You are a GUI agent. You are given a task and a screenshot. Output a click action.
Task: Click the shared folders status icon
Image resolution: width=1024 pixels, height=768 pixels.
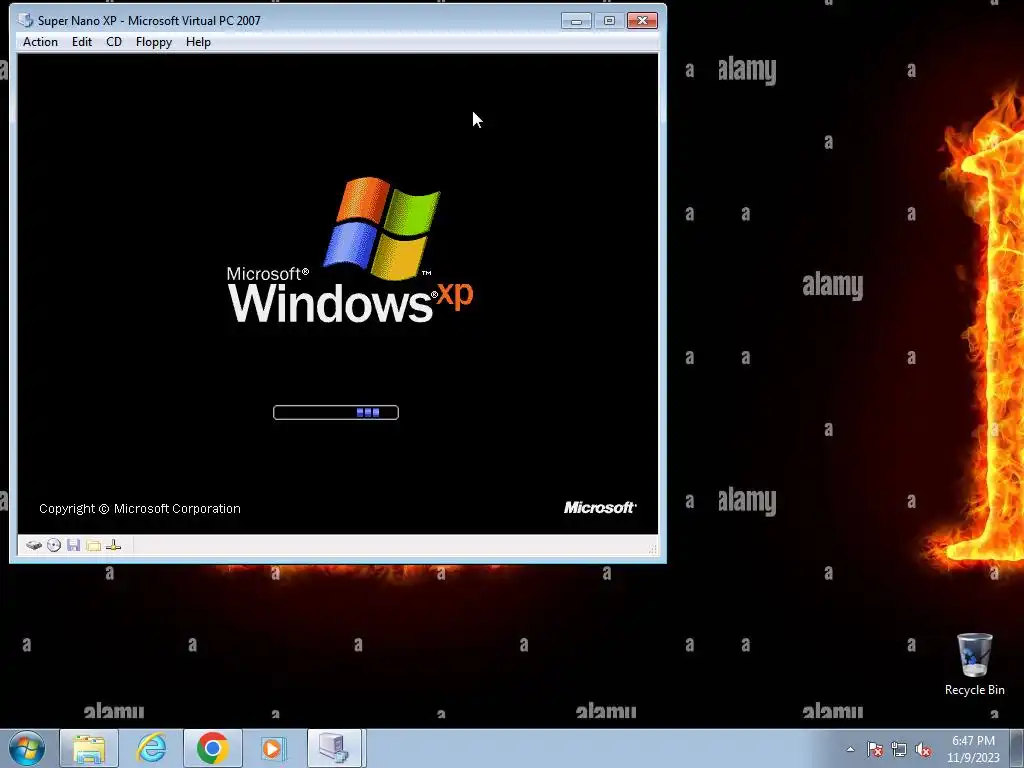pos(93,545)
